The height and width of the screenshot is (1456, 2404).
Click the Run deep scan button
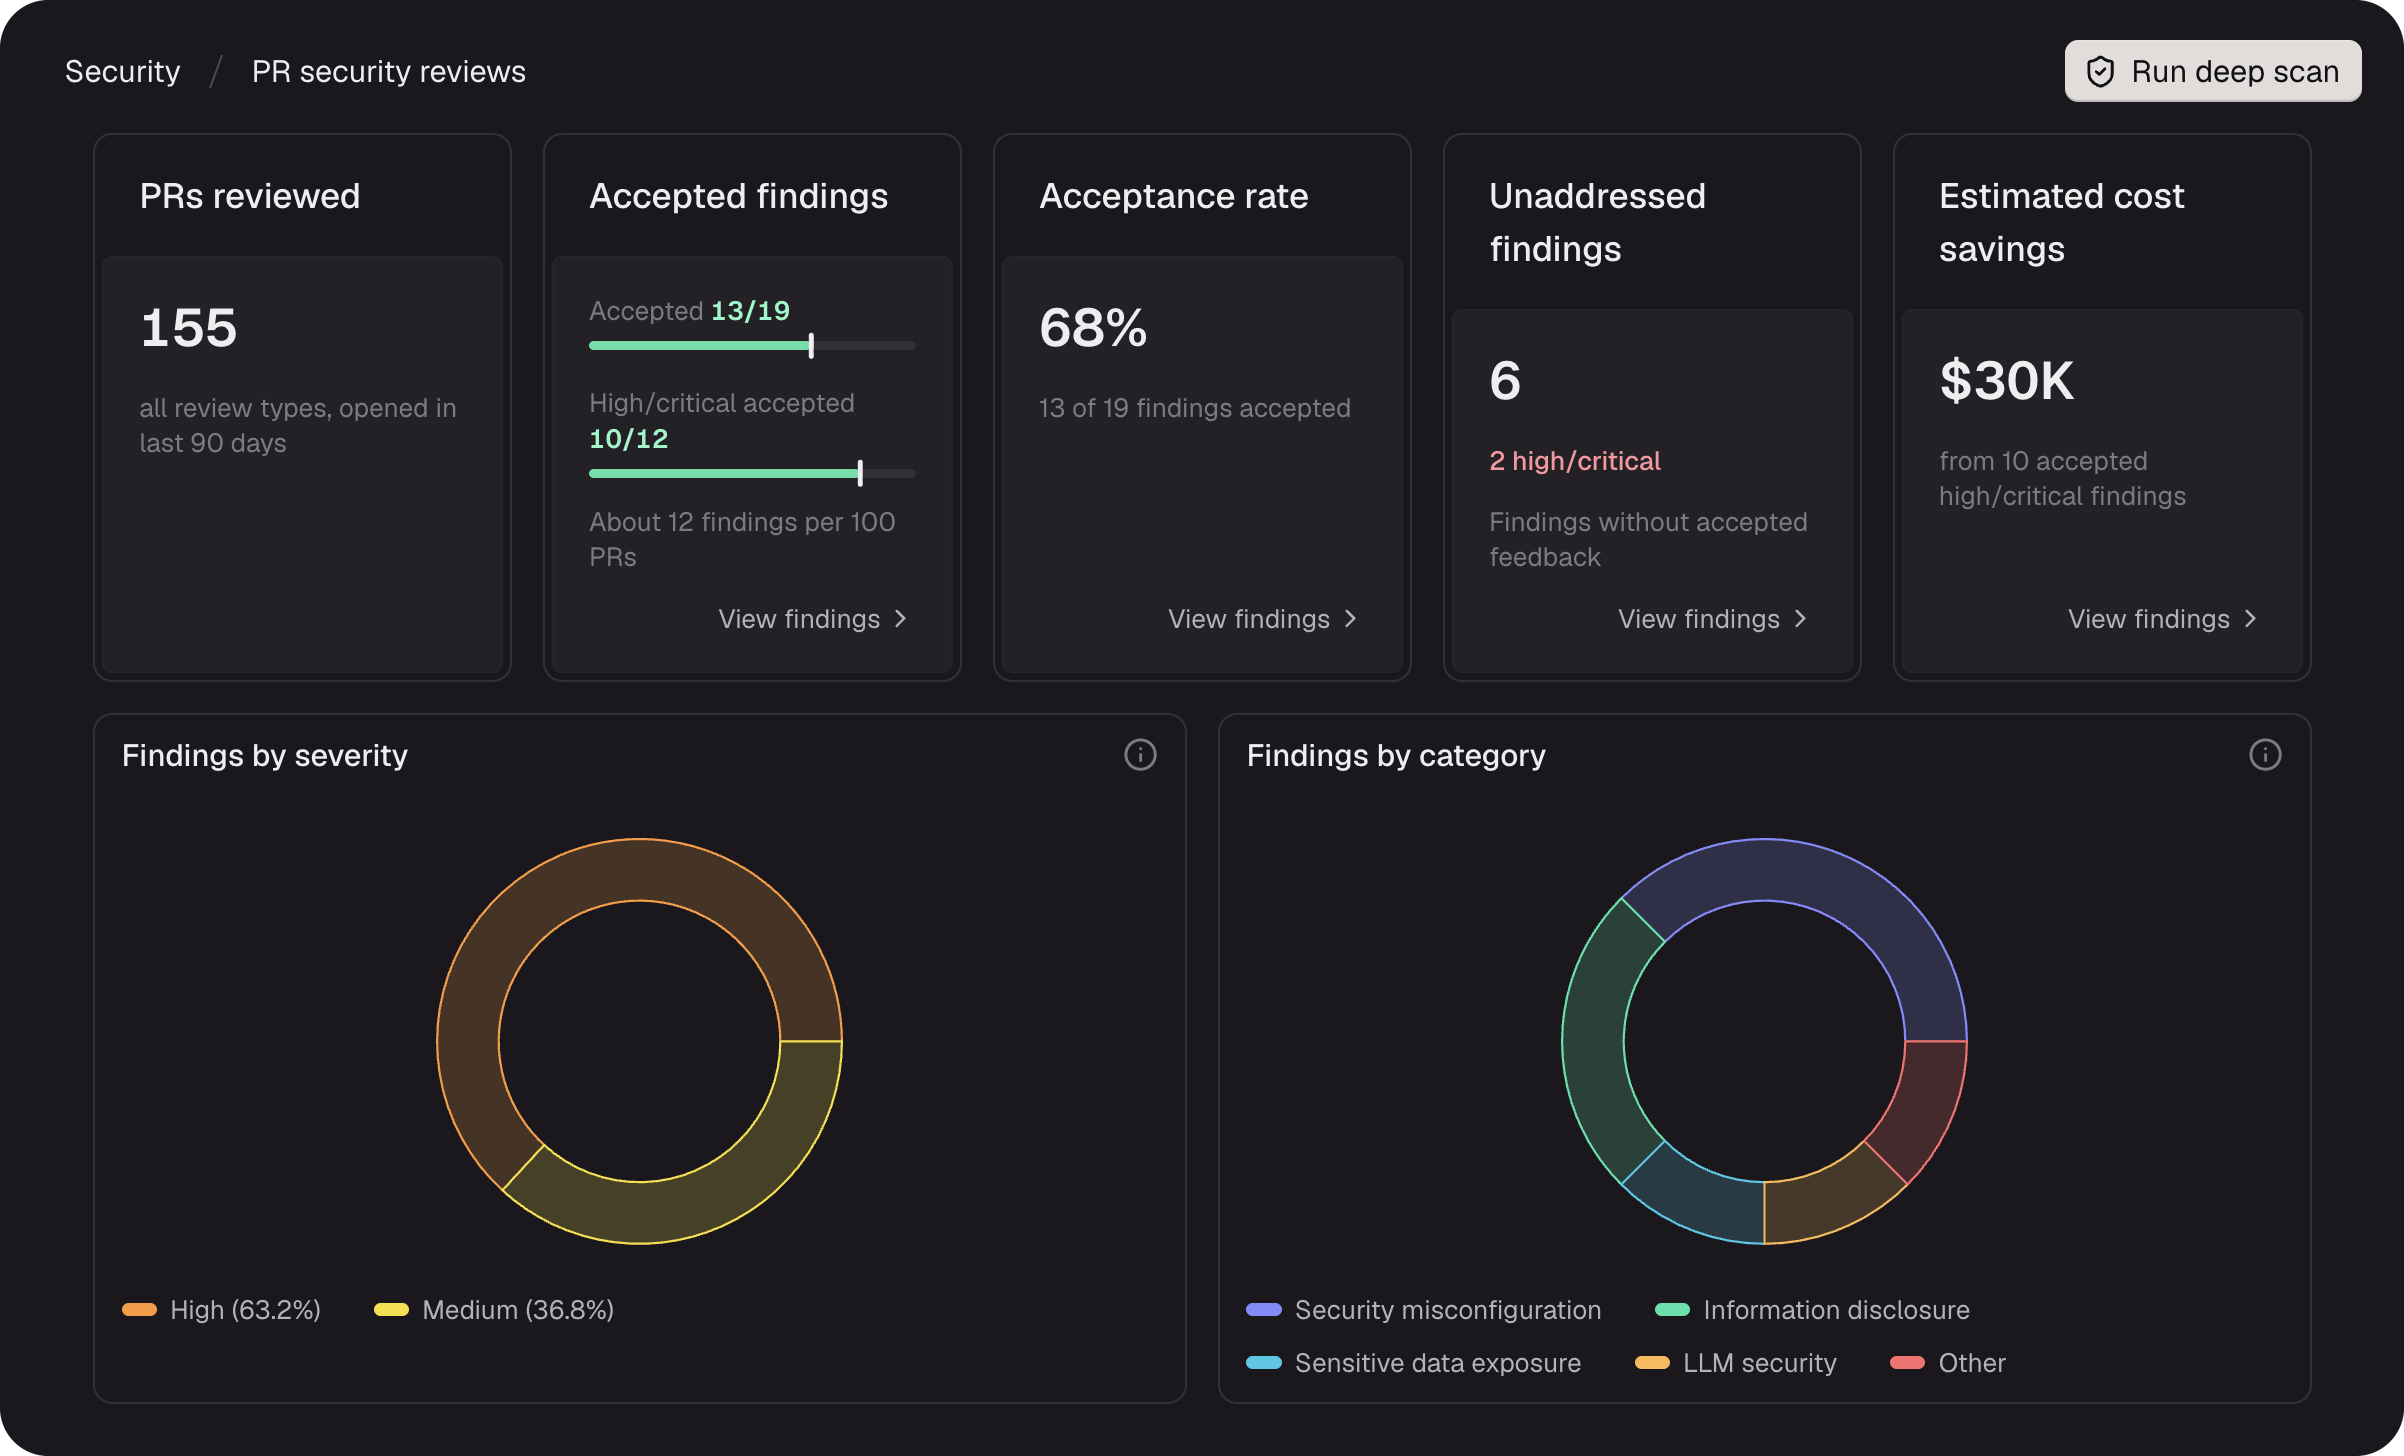tap(2212, 71)
